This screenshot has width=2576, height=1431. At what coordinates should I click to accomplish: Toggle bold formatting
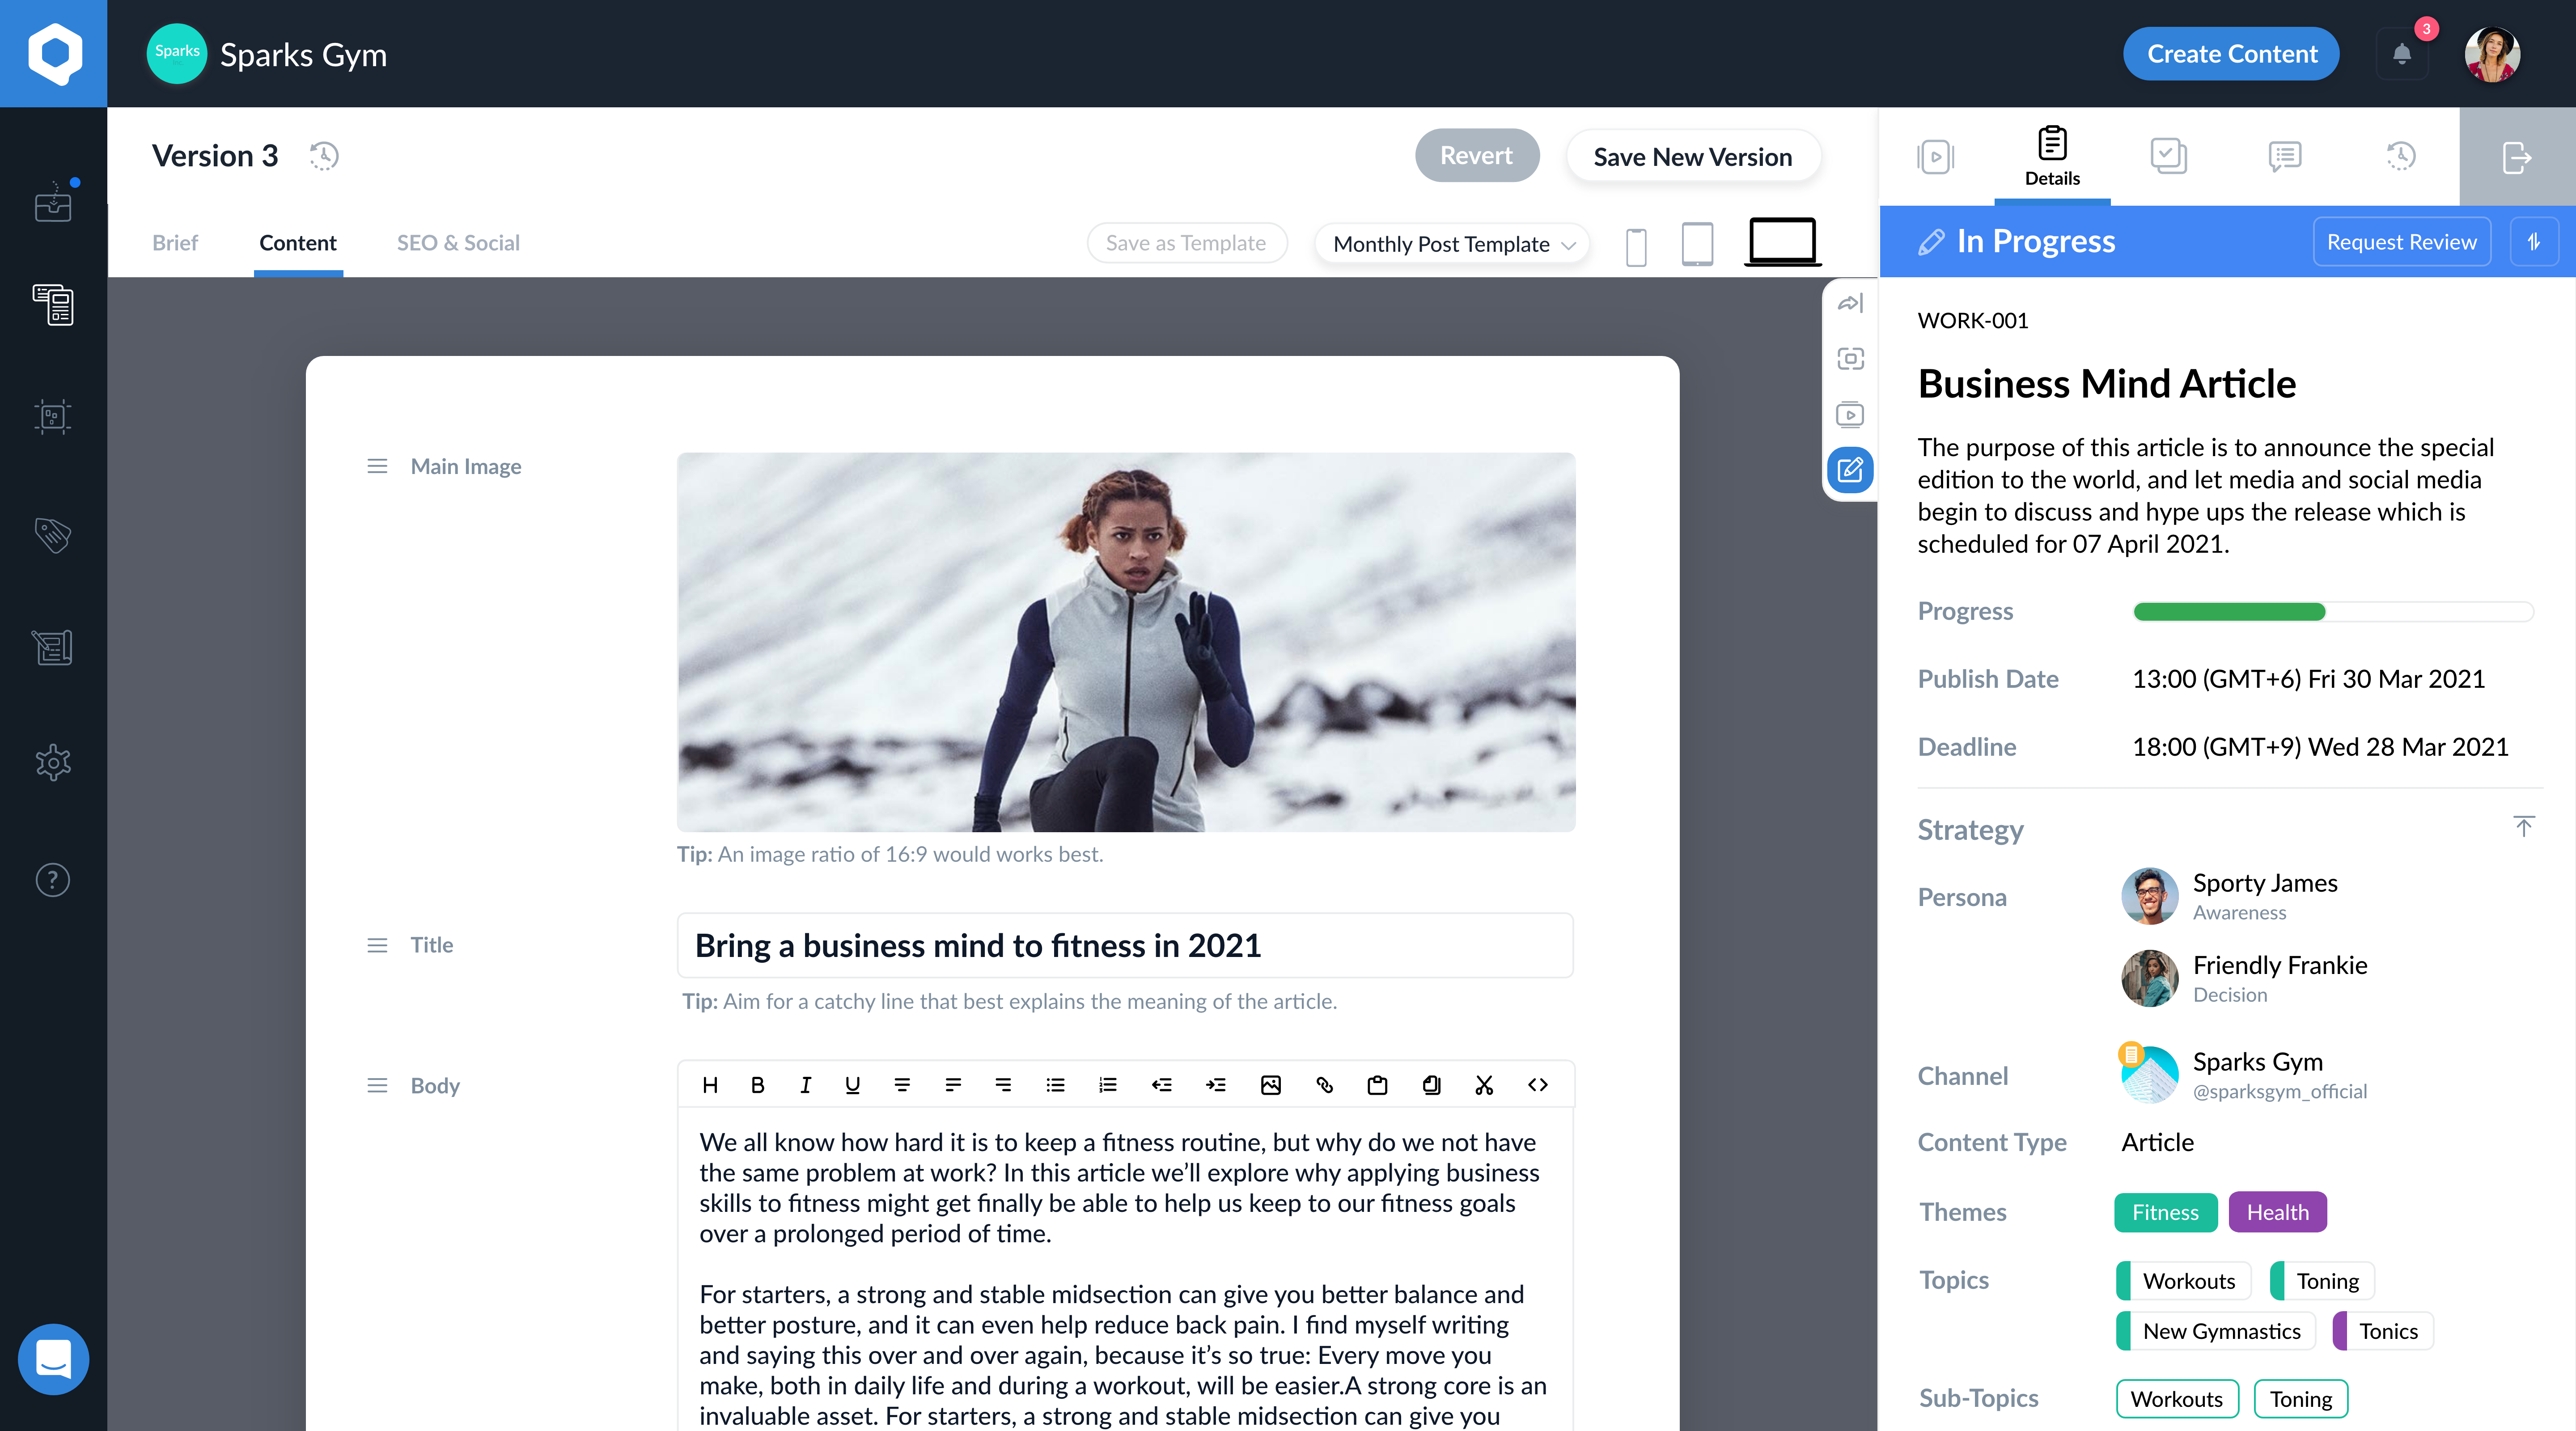click(757, 1085)
